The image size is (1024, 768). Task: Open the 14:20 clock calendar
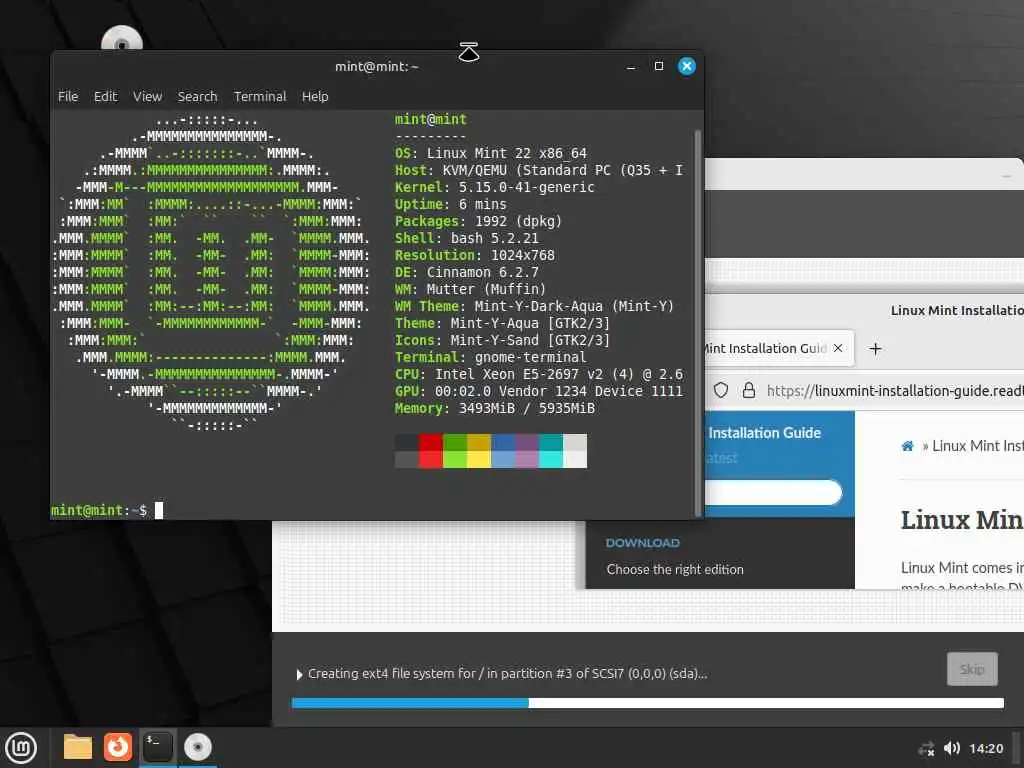click(x=985, y=748)
